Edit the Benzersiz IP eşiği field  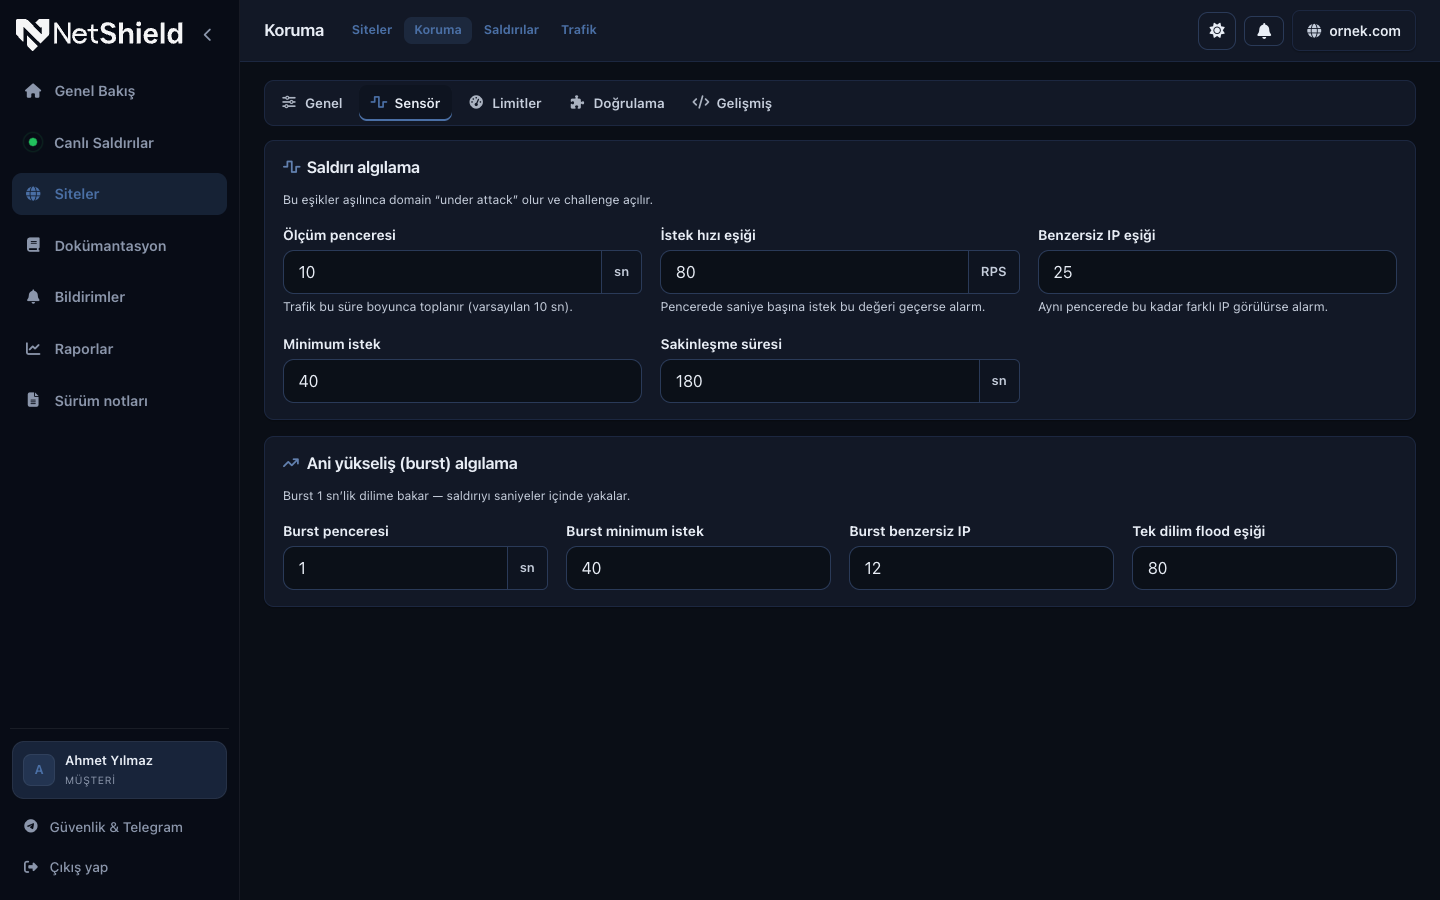[x=1217, y=272]
